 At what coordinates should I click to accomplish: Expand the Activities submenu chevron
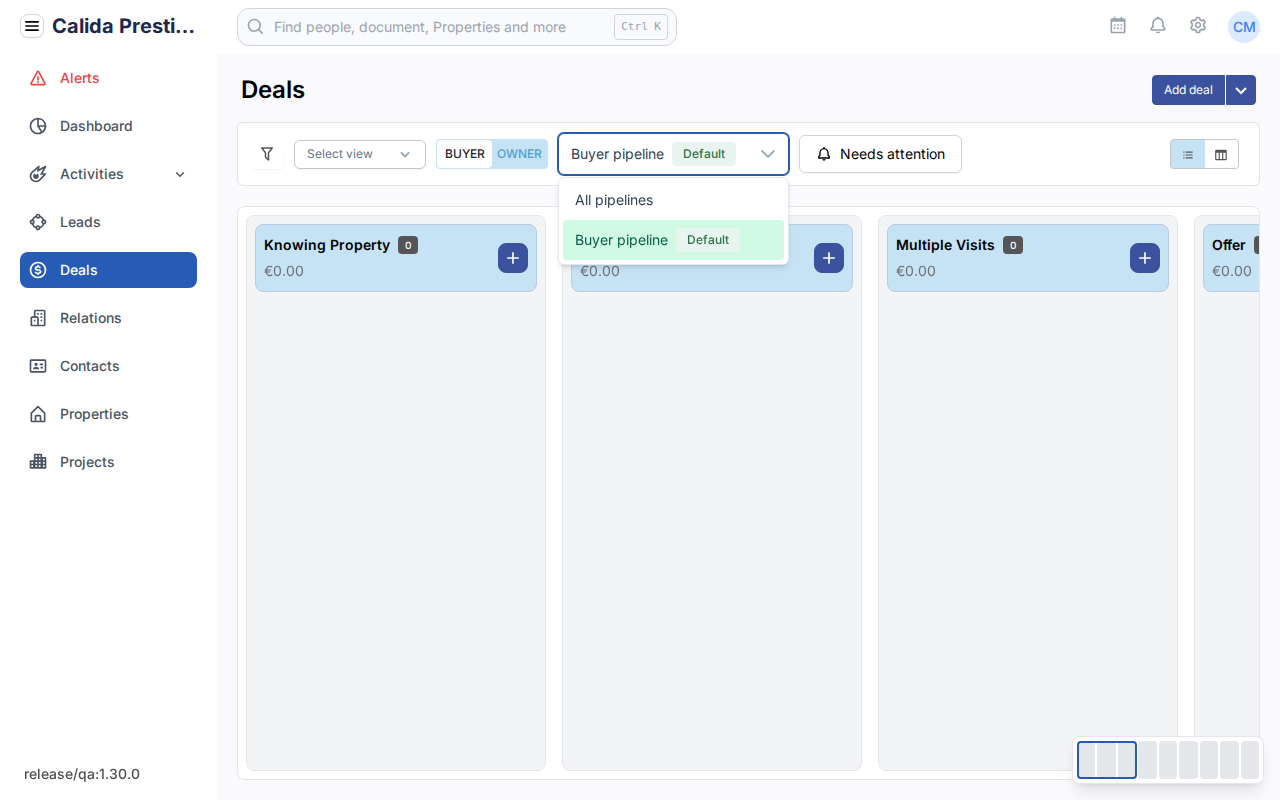coord(180,174)
